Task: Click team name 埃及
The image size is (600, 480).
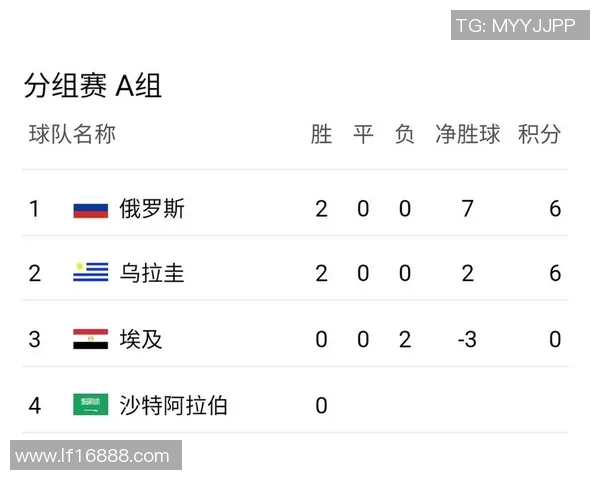Action: click(141, 339)
